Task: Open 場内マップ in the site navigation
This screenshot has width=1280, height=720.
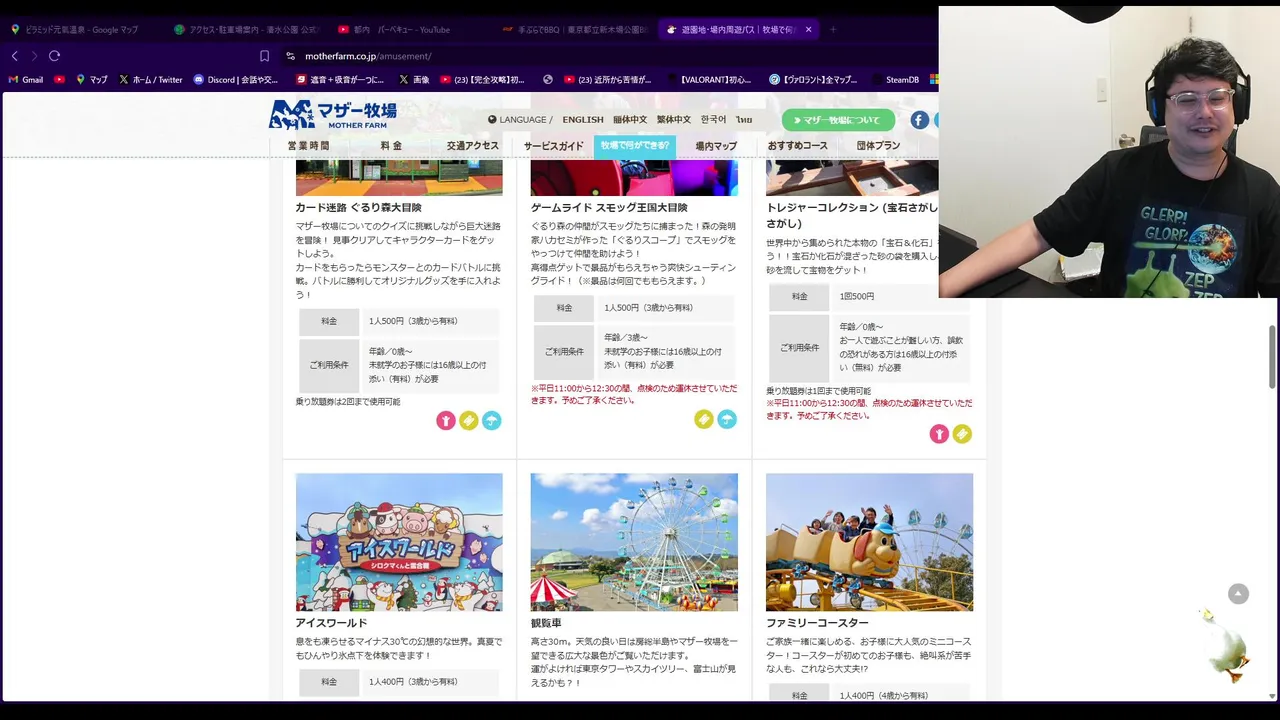Action: (716, 146)
